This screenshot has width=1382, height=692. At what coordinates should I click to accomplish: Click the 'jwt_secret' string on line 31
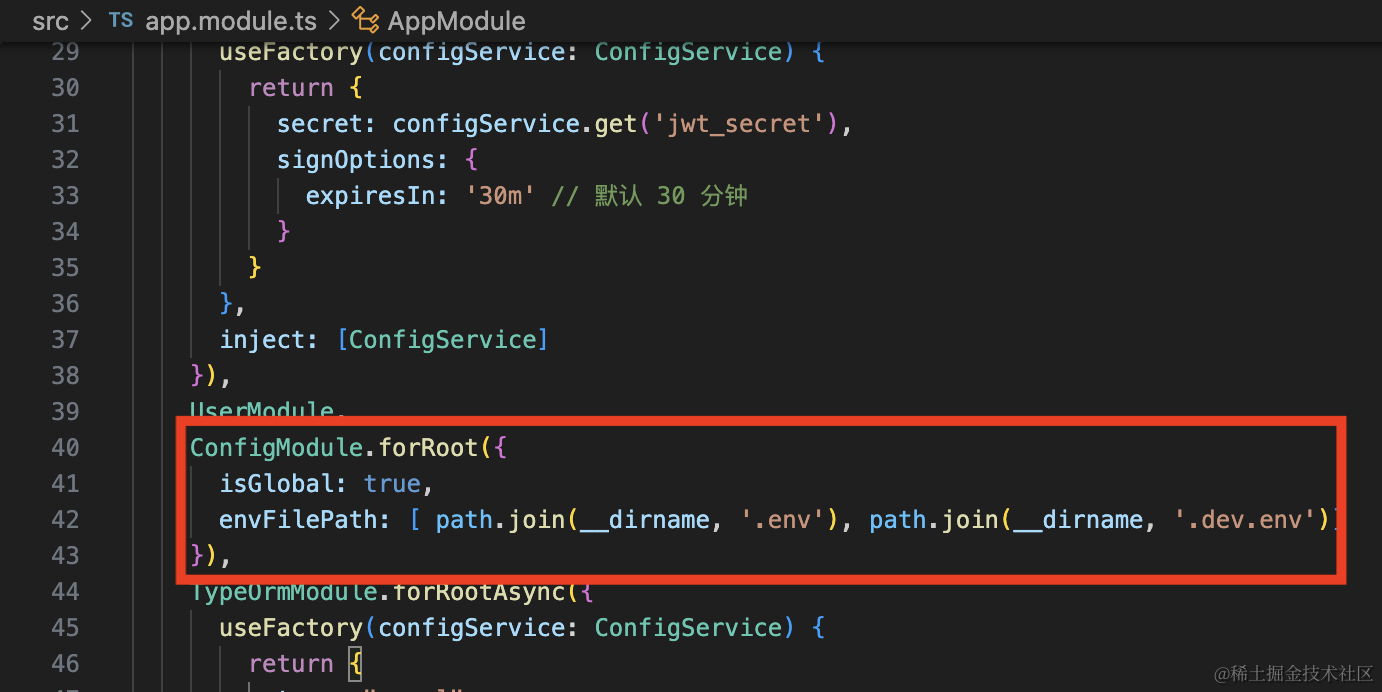[x=740, y=124]
